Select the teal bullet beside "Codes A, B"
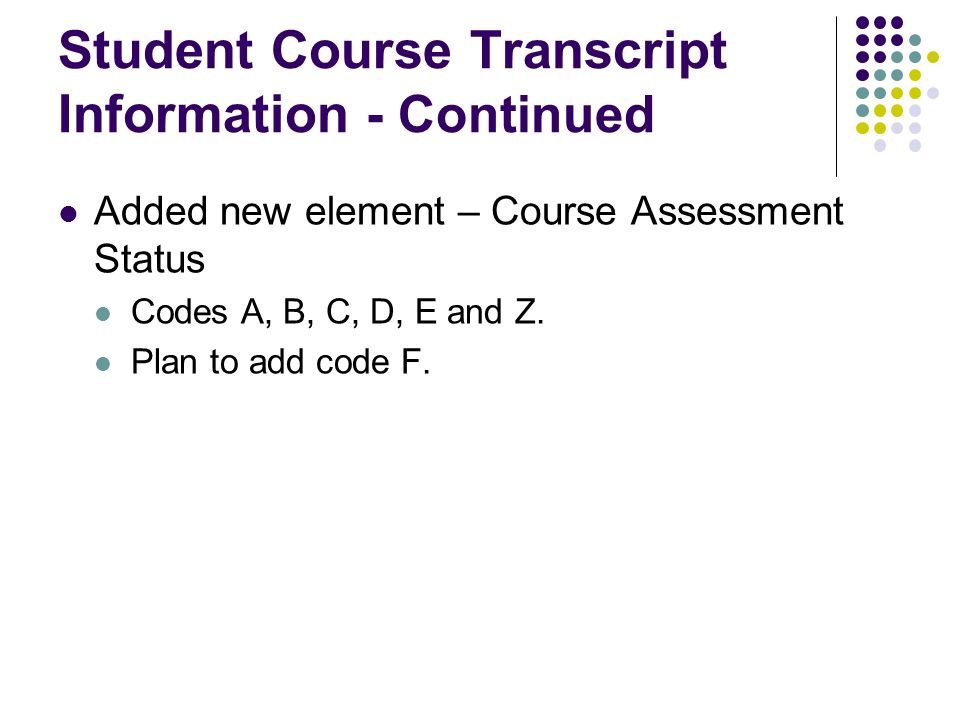The width and height of the screenshot is (960, 720). point(103,315)
